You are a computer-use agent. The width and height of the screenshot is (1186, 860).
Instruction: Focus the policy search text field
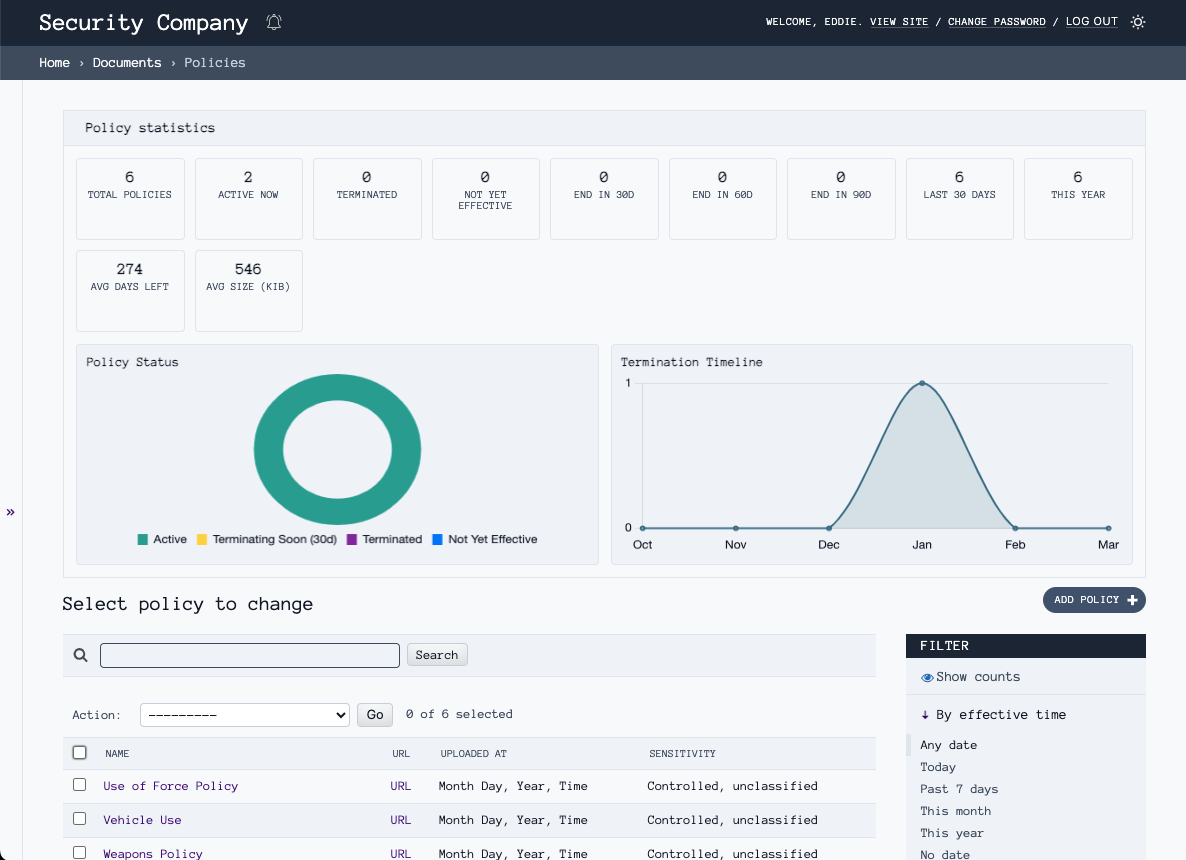pos(250,656)
